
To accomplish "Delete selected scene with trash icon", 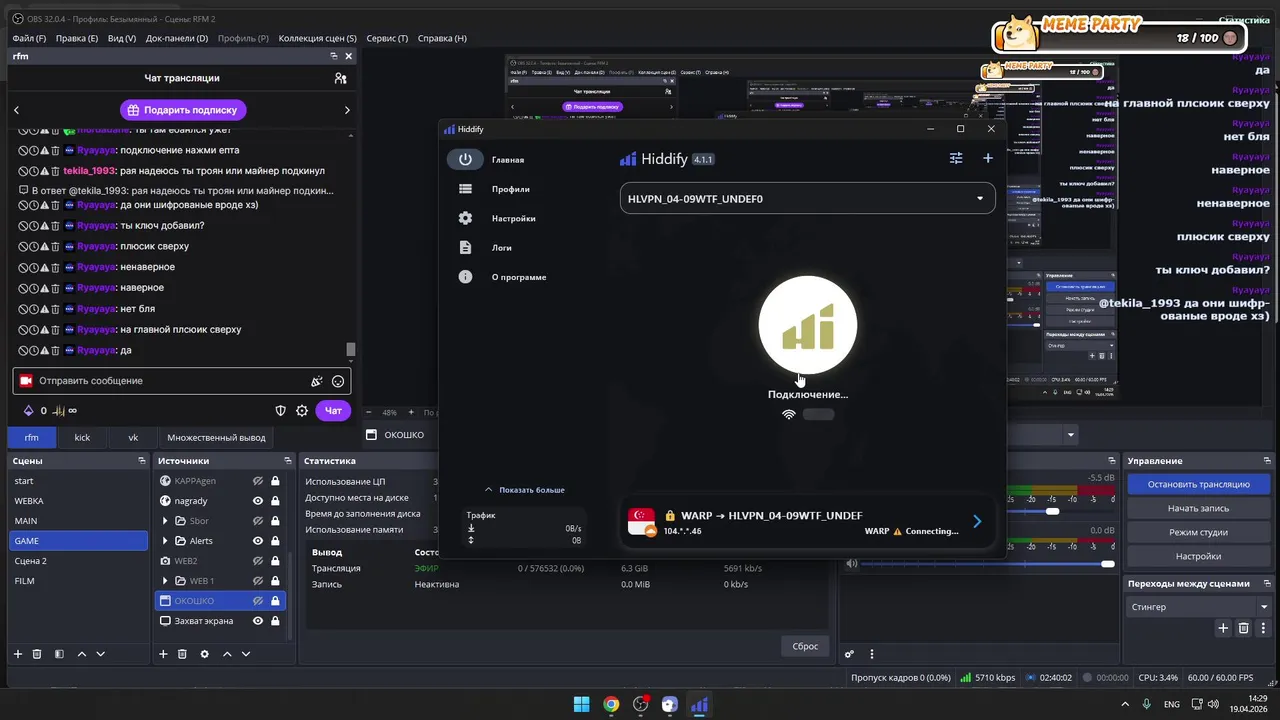I will (37, 654).
